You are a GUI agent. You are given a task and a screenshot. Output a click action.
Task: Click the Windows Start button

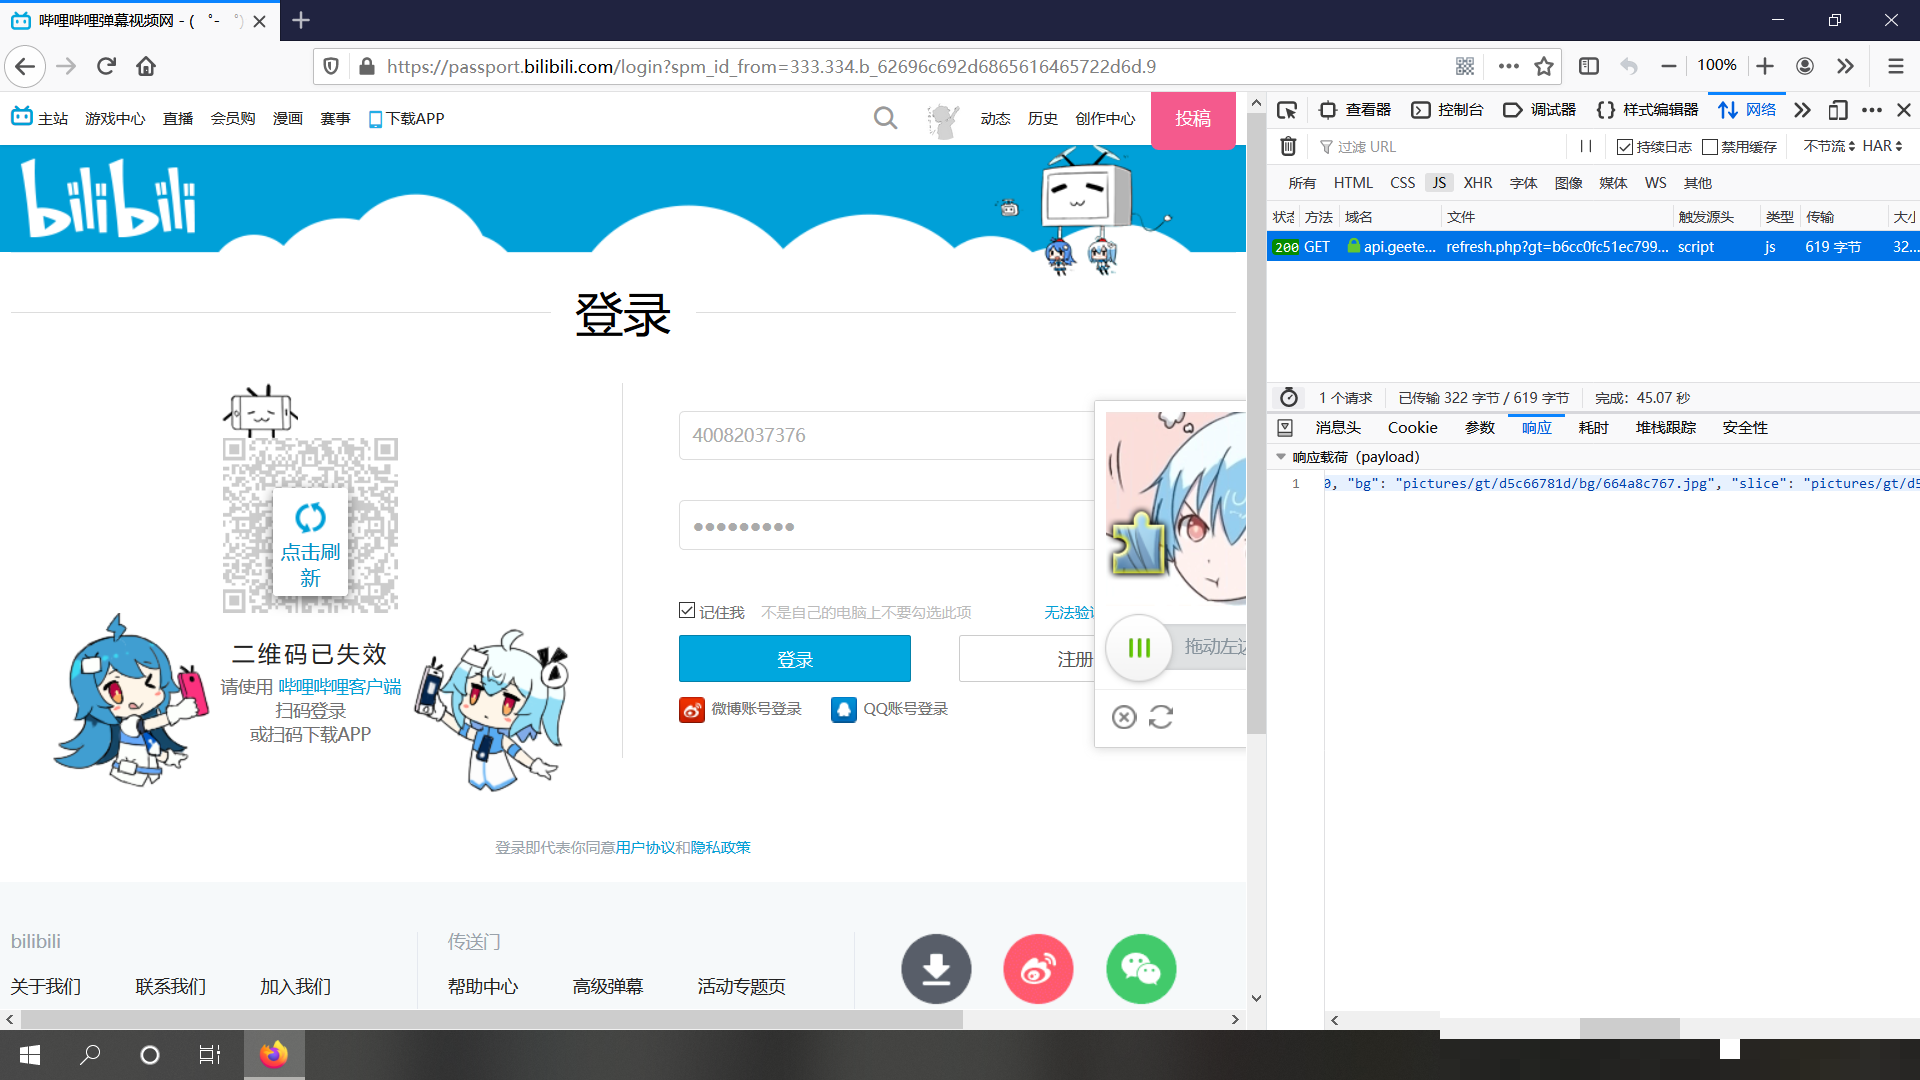30,1055
